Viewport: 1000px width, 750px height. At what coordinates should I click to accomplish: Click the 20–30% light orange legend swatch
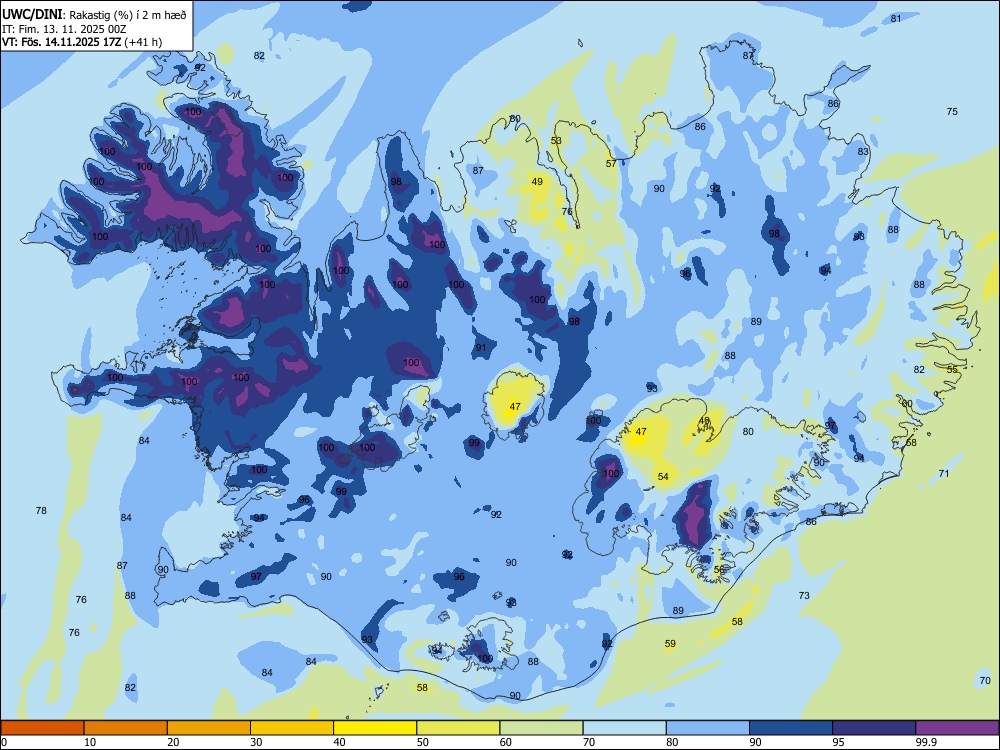209,728
